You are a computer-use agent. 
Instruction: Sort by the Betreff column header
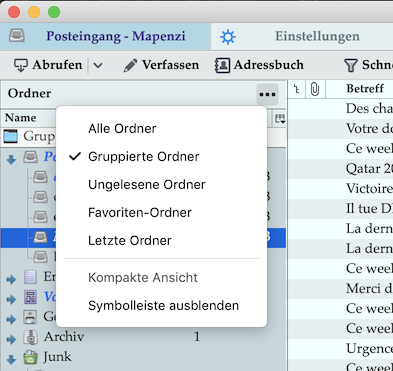point(365,89)
